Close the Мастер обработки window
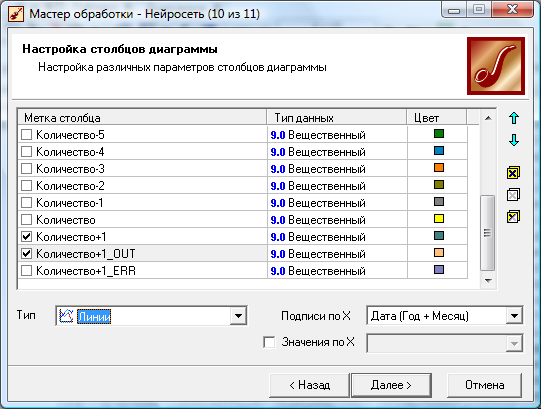The image size is (541, 409). (x=512, y=10)
